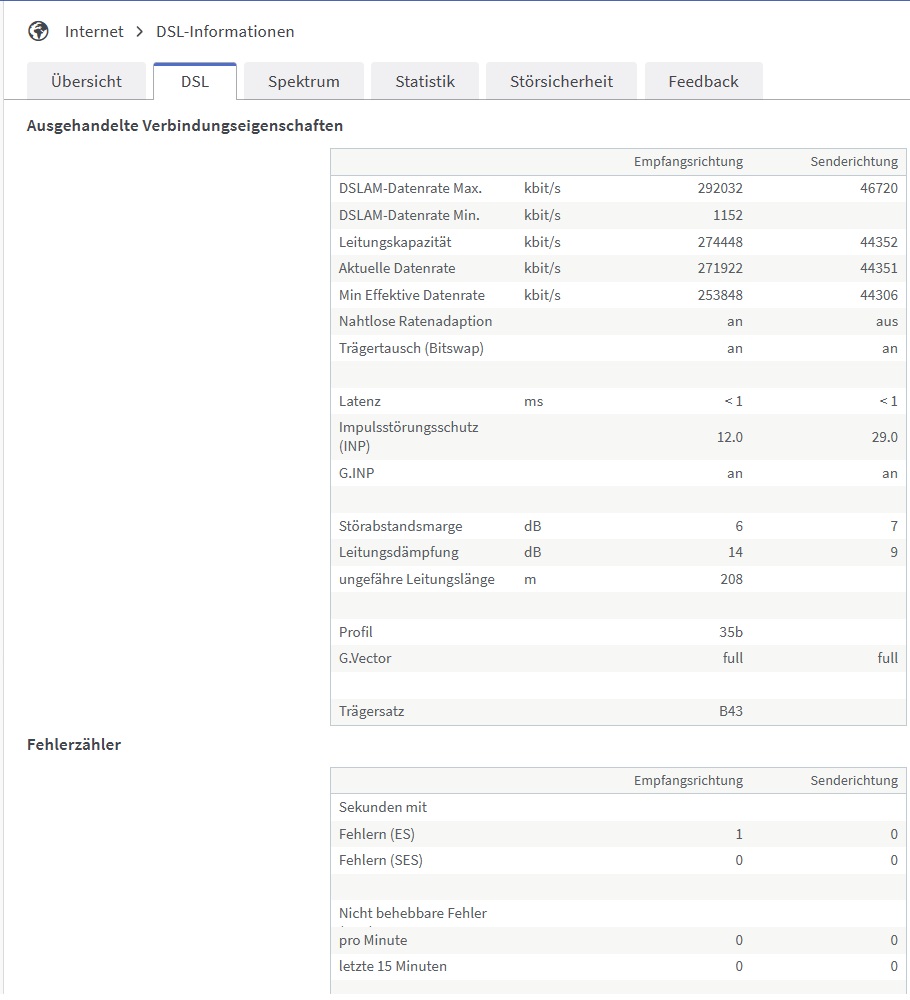The image size is (910, 1000).
Task: Select Nicht behebbare Fehler label
Action: [x=413, y=913]
